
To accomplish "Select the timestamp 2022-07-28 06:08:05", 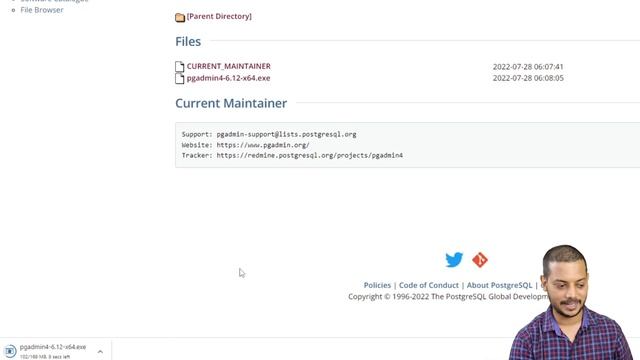I will 528,78.
